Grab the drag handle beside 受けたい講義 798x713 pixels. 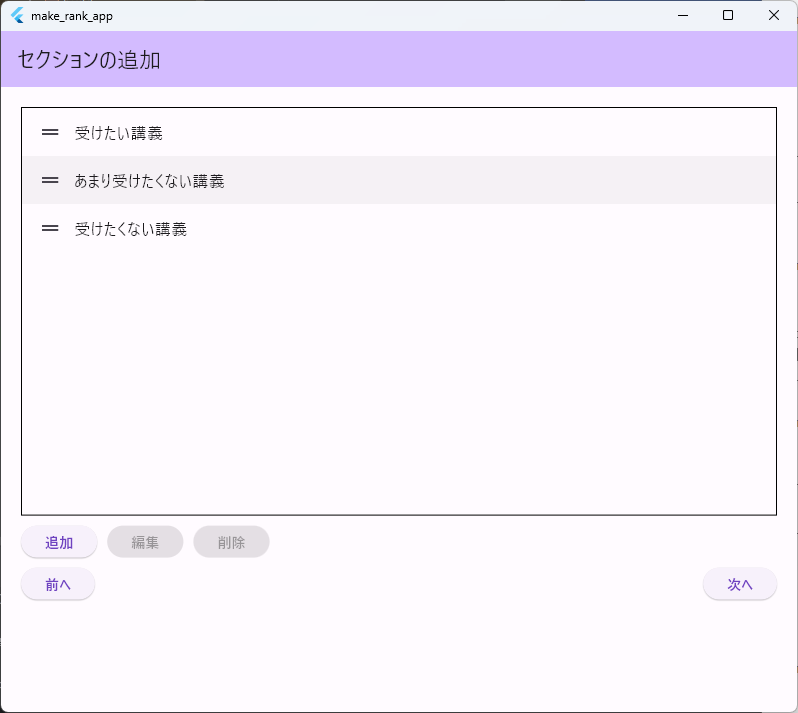50,132
